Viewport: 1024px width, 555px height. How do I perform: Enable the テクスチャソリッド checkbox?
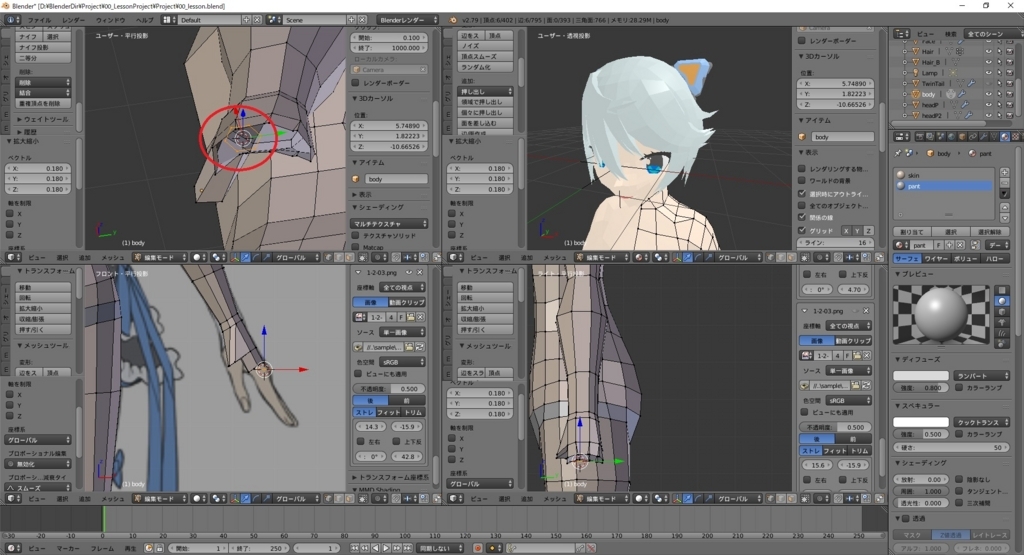(355, 235)
